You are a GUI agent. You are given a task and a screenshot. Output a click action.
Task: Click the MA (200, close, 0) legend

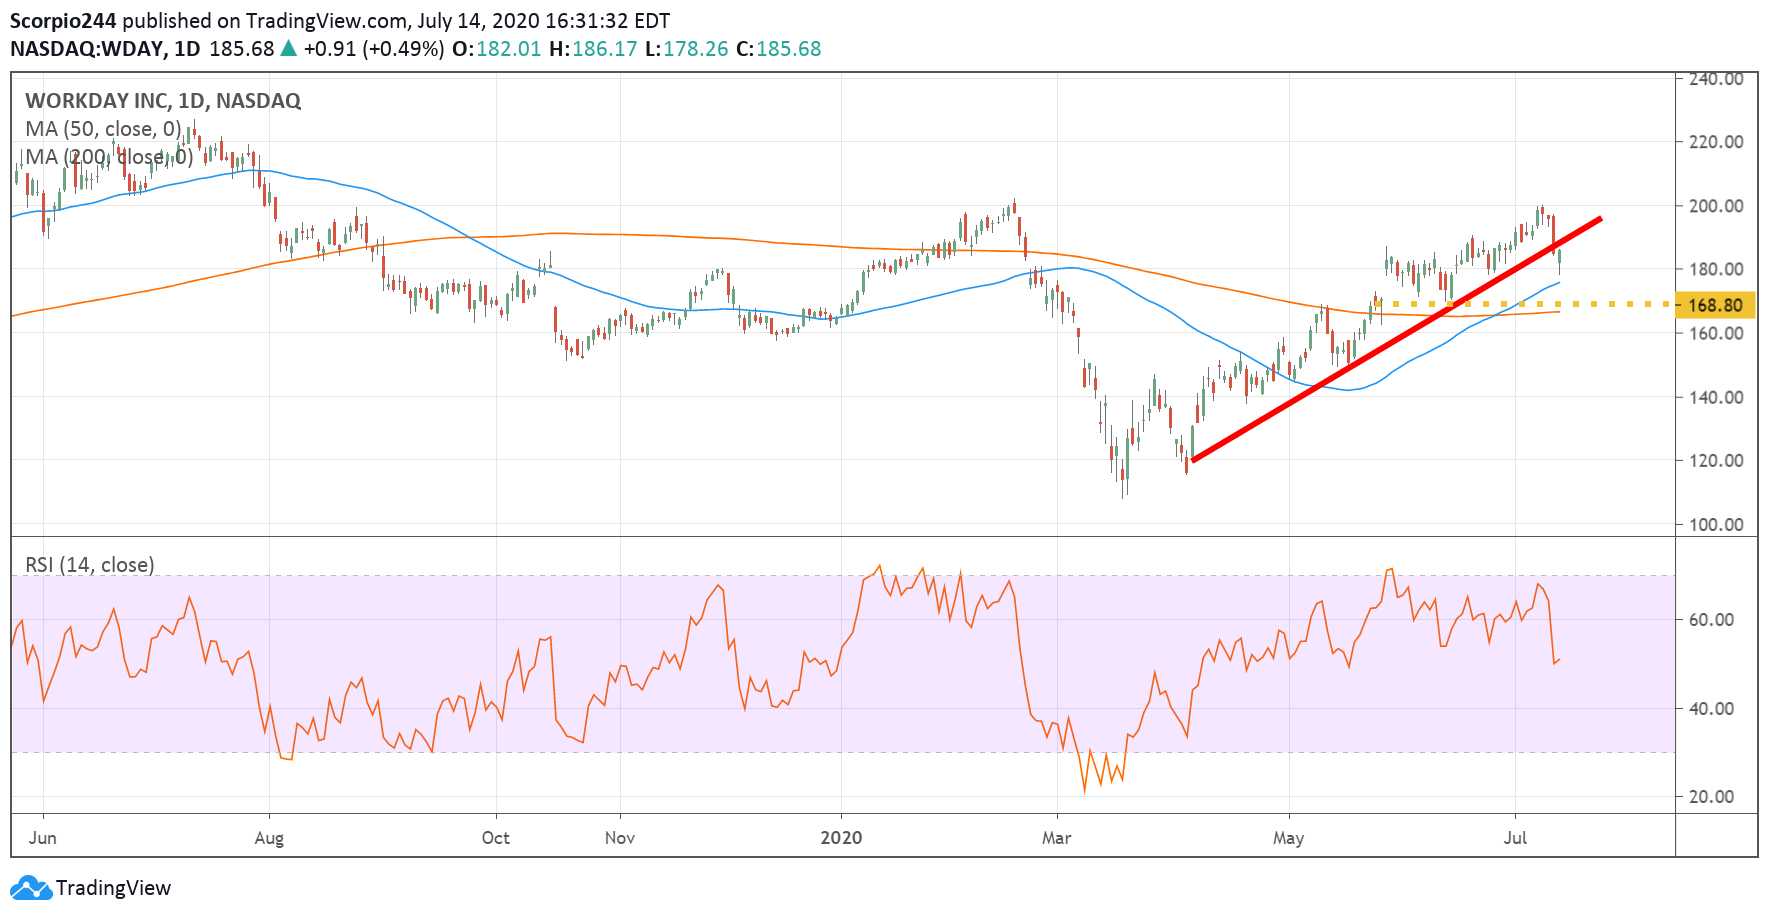[109, 157]
